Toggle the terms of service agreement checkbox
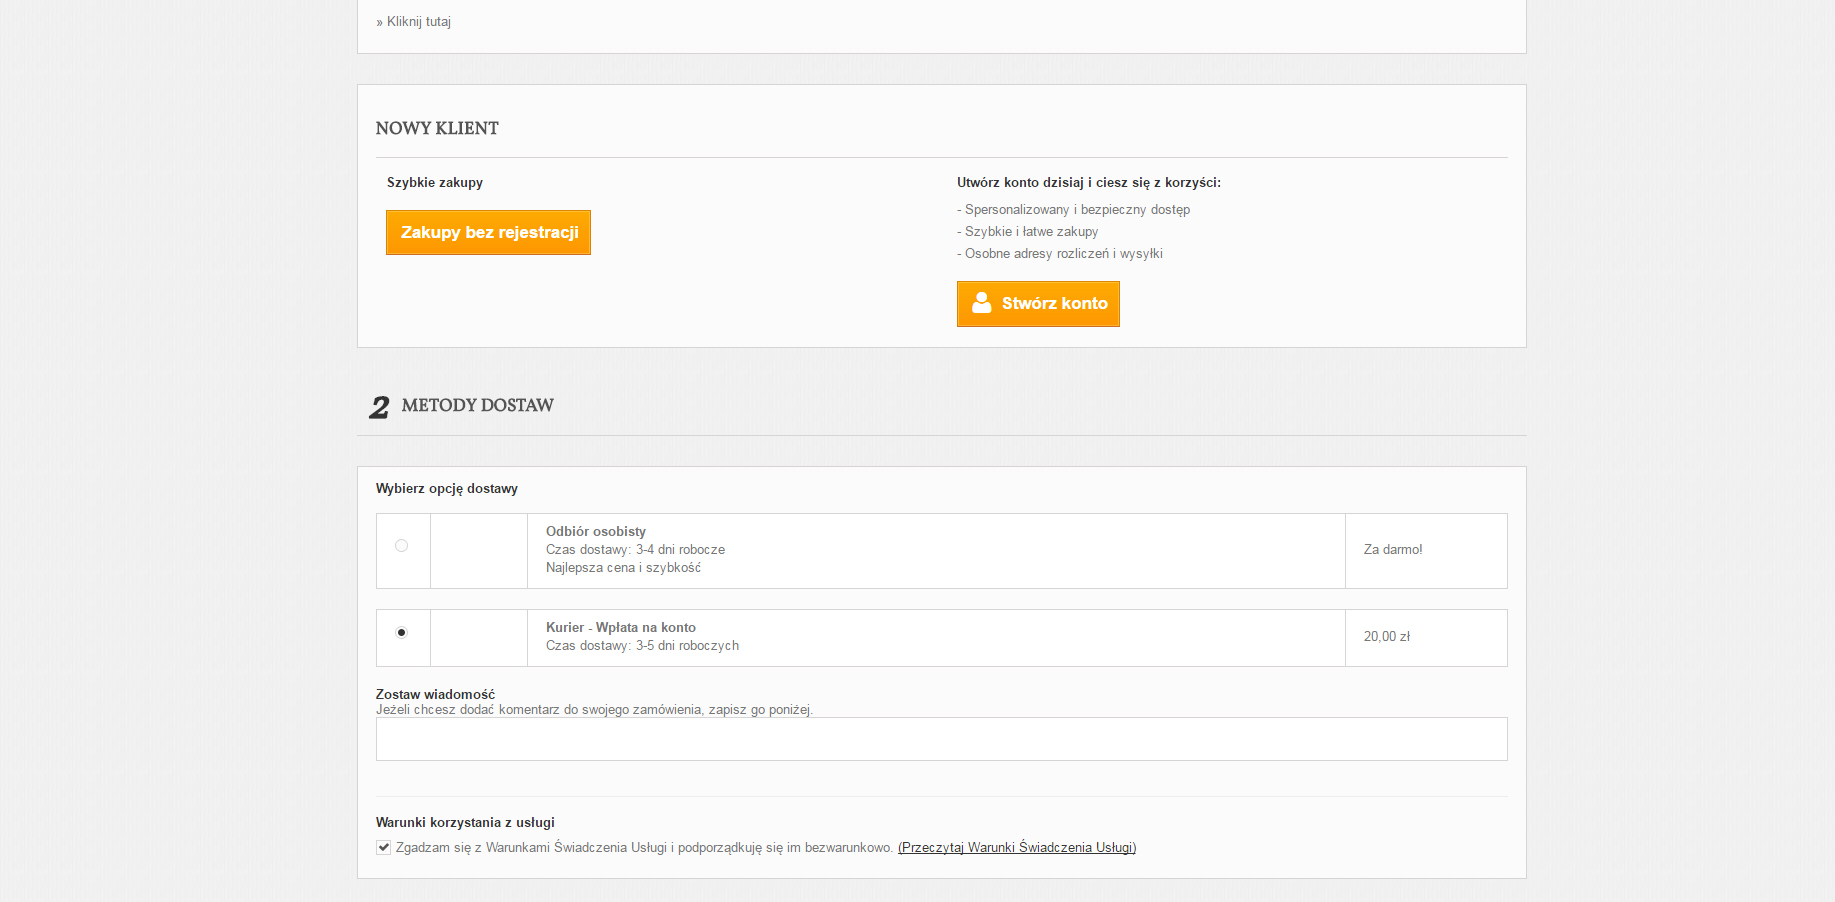 pos(384,848)
